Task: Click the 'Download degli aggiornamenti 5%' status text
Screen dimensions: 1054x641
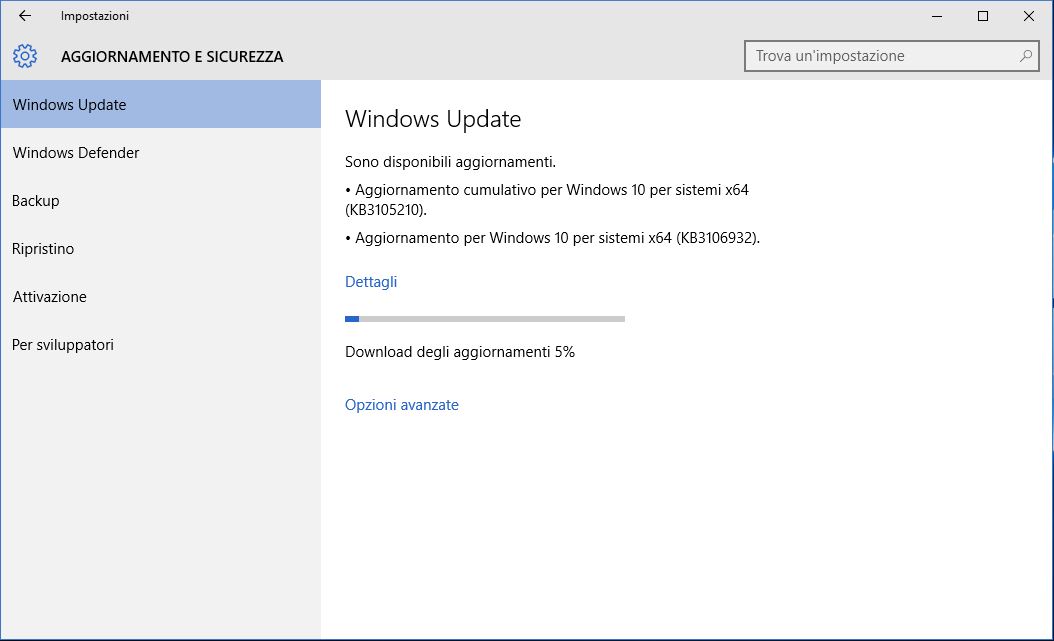Action: [x=460, y=352]
